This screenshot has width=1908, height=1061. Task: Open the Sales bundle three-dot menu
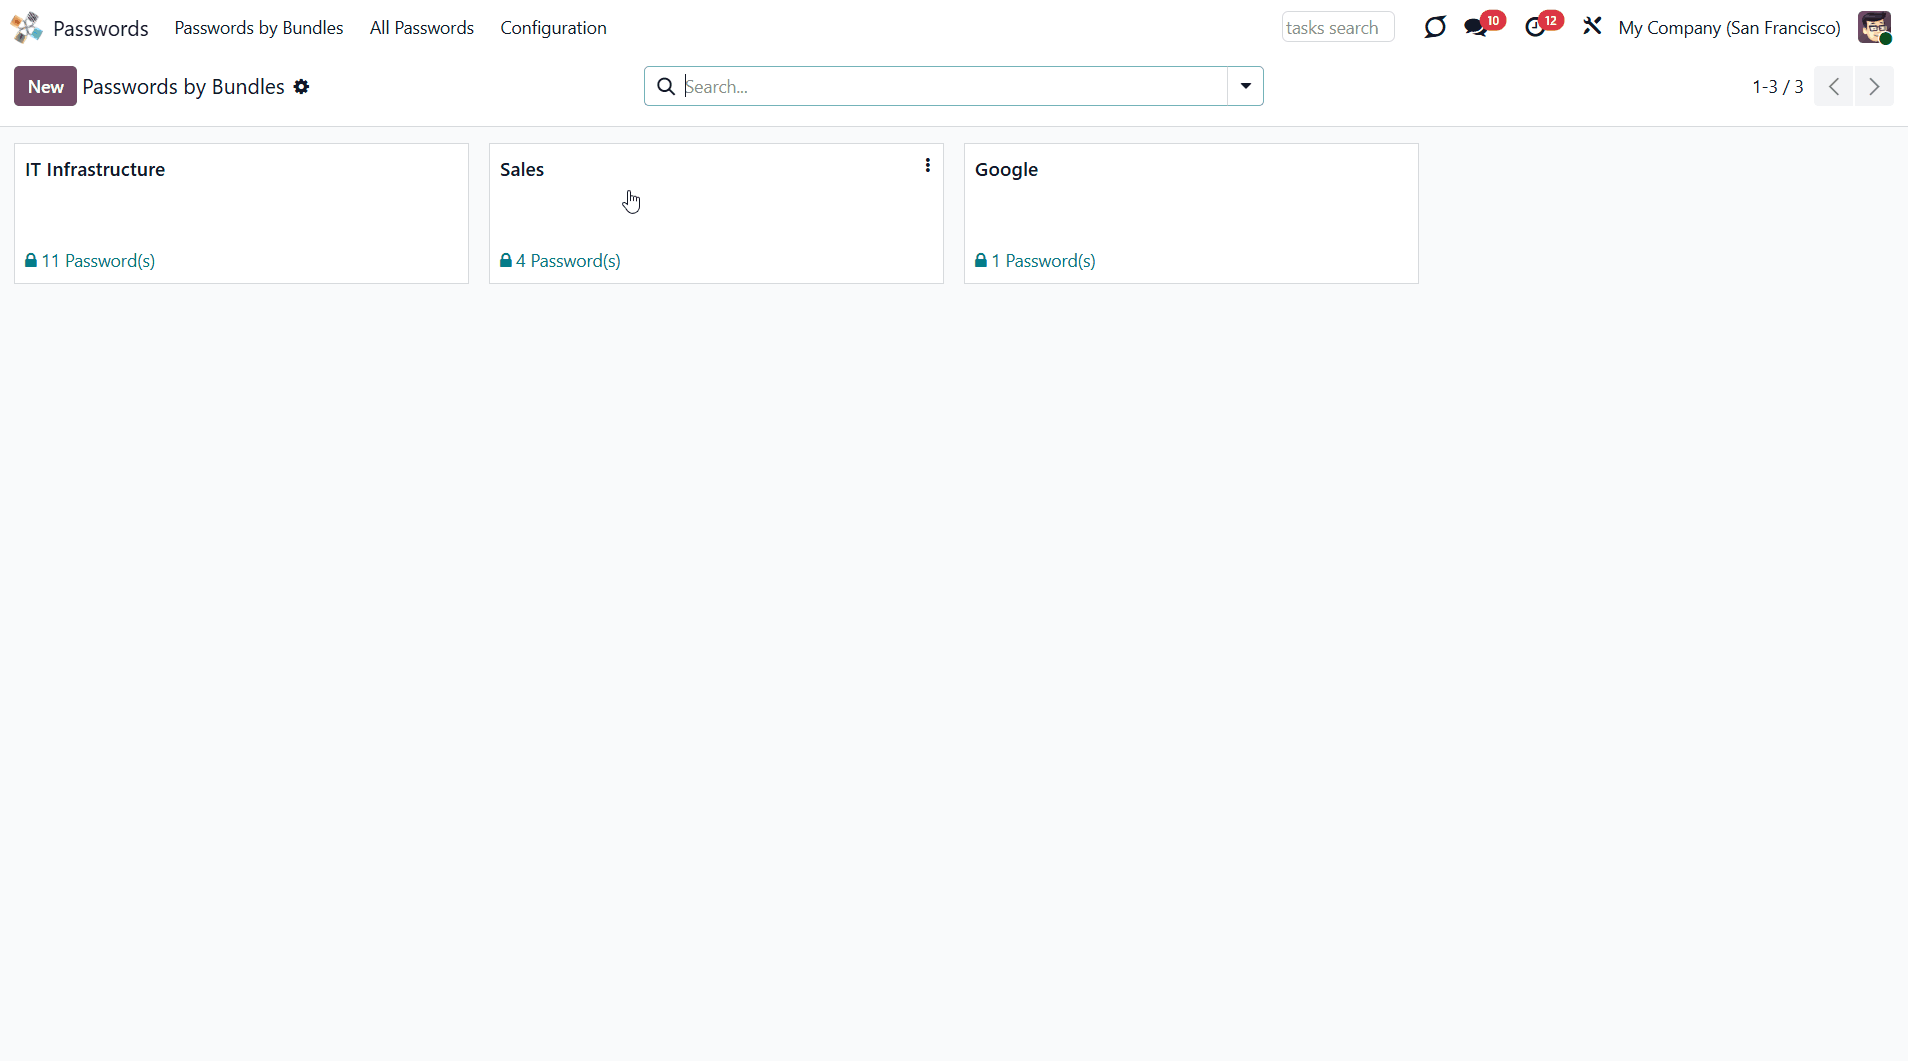point(927,166)
